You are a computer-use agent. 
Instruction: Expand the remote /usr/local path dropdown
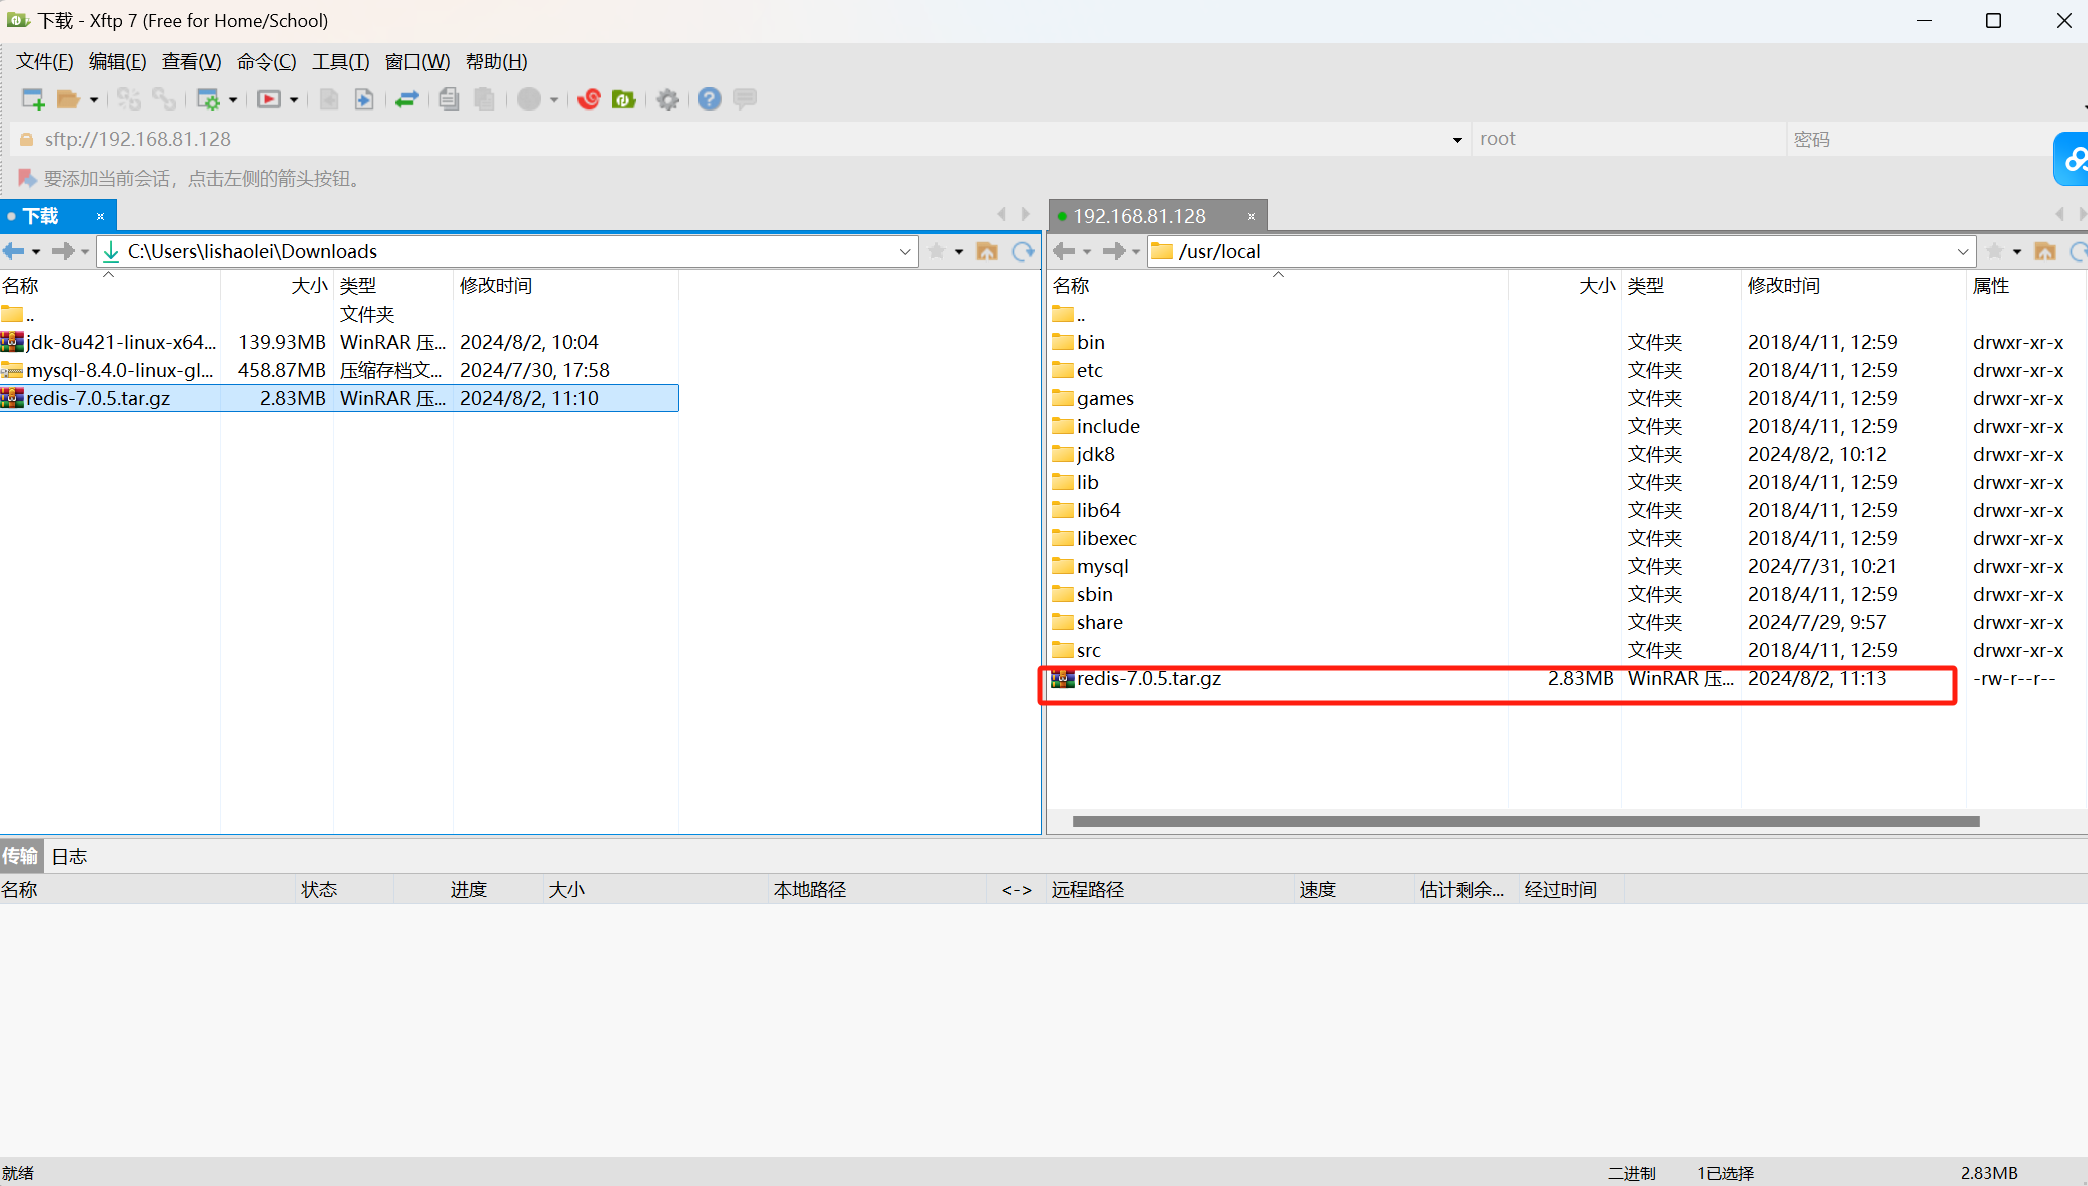1962,251
